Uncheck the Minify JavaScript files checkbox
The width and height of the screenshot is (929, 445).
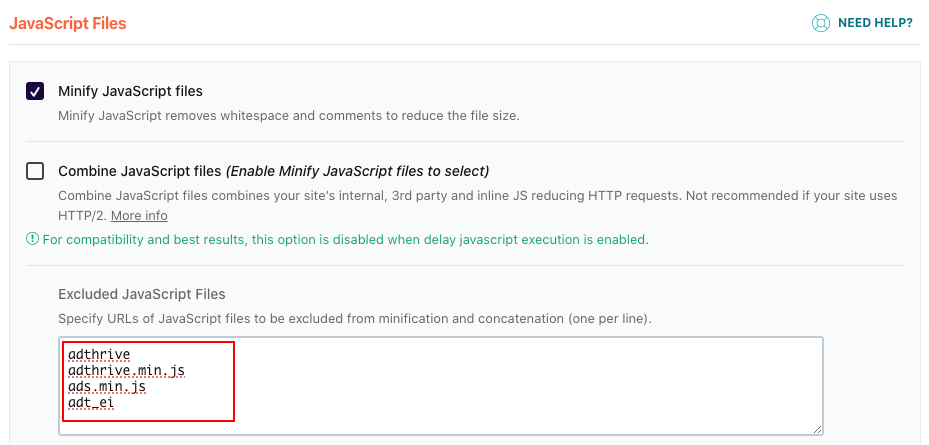(x=35, y=91)
